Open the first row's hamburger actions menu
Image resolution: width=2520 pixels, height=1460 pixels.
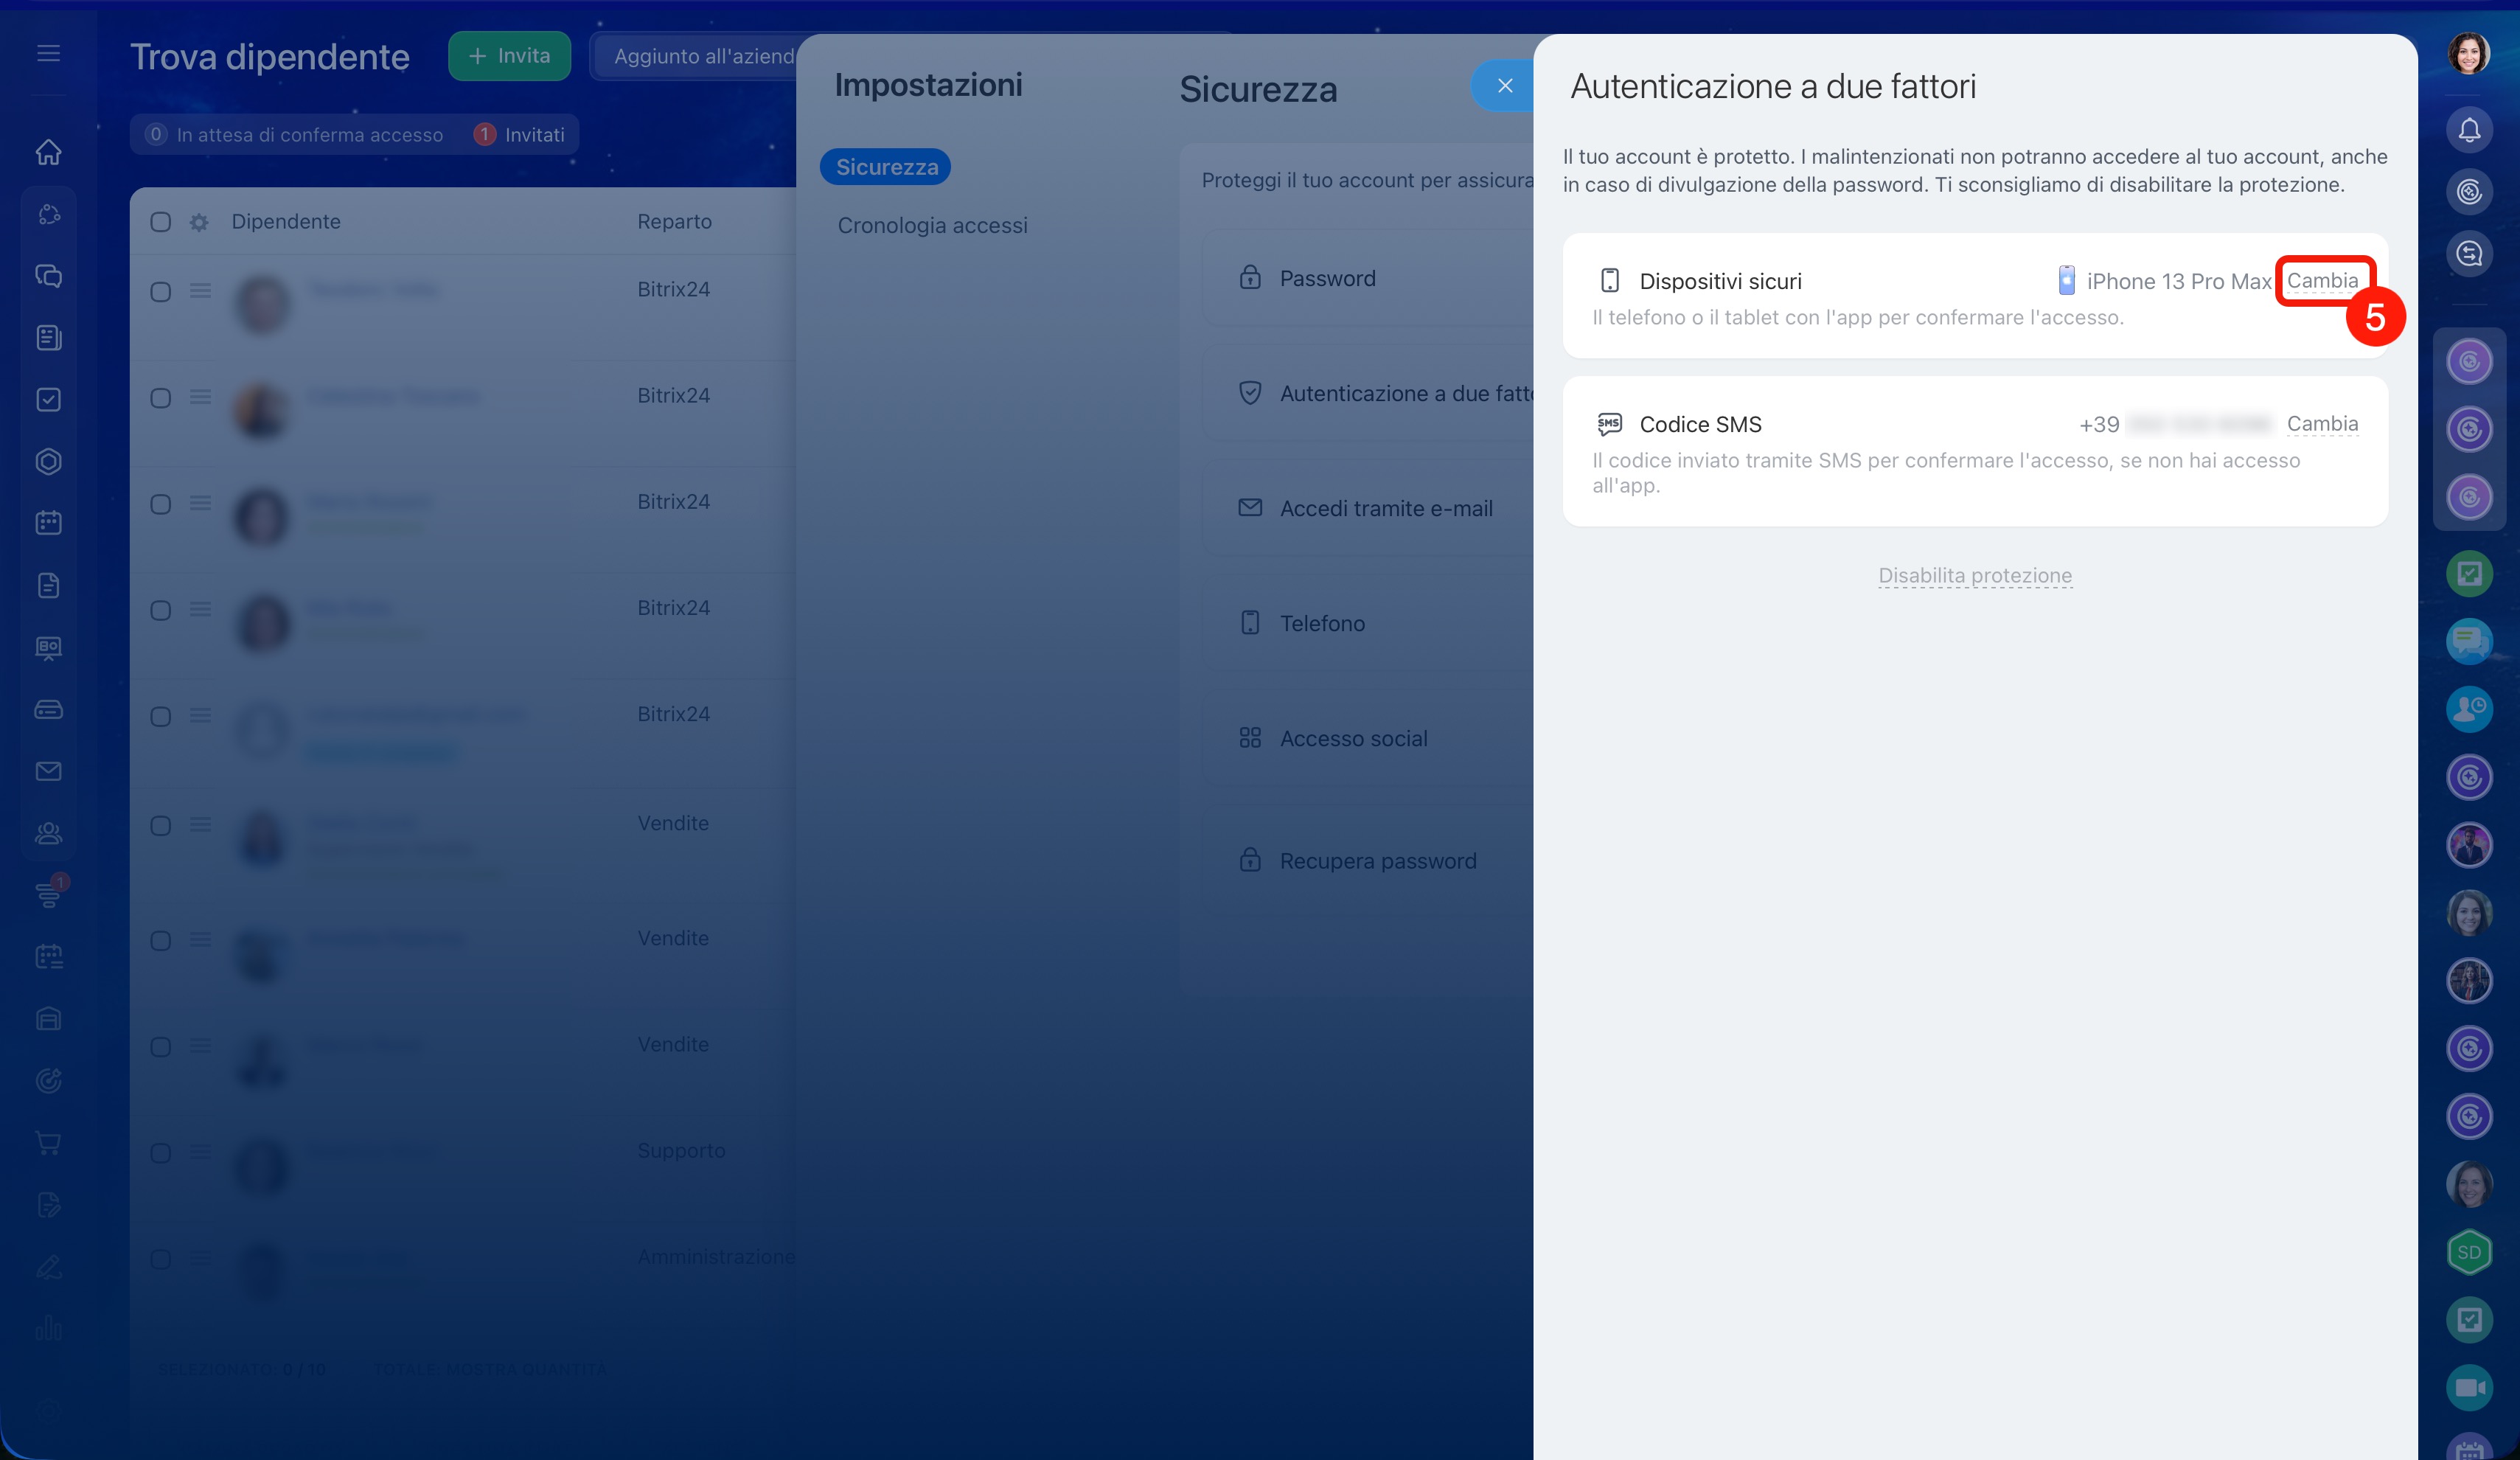pyautogui.click(x=200, y=291)
